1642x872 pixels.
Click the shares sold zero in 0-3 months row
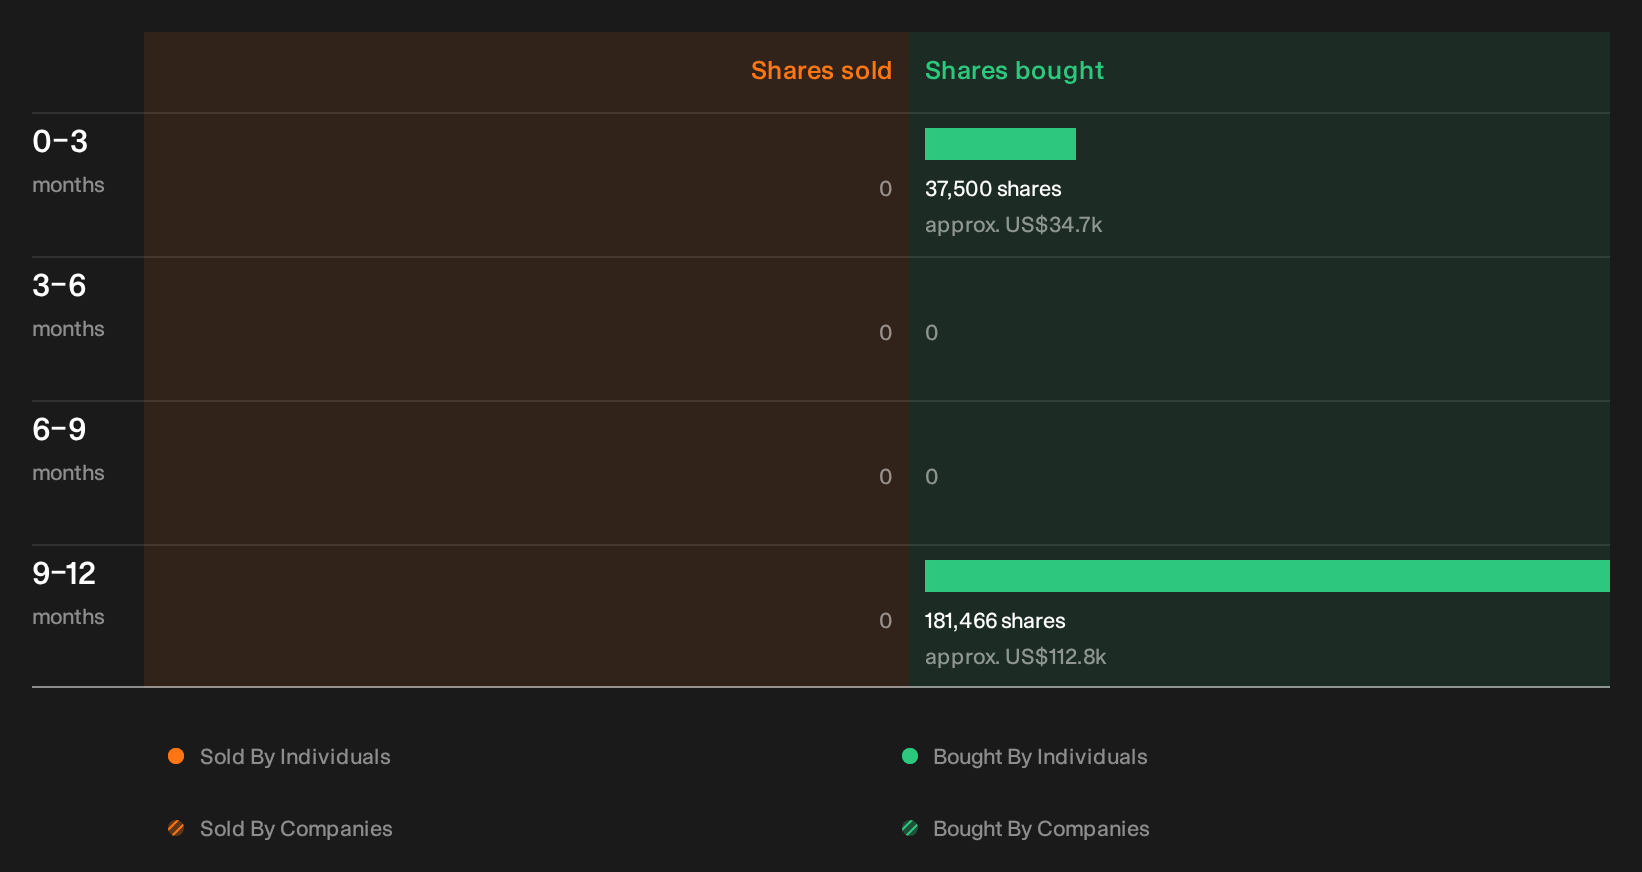click(x=885, y=189)
